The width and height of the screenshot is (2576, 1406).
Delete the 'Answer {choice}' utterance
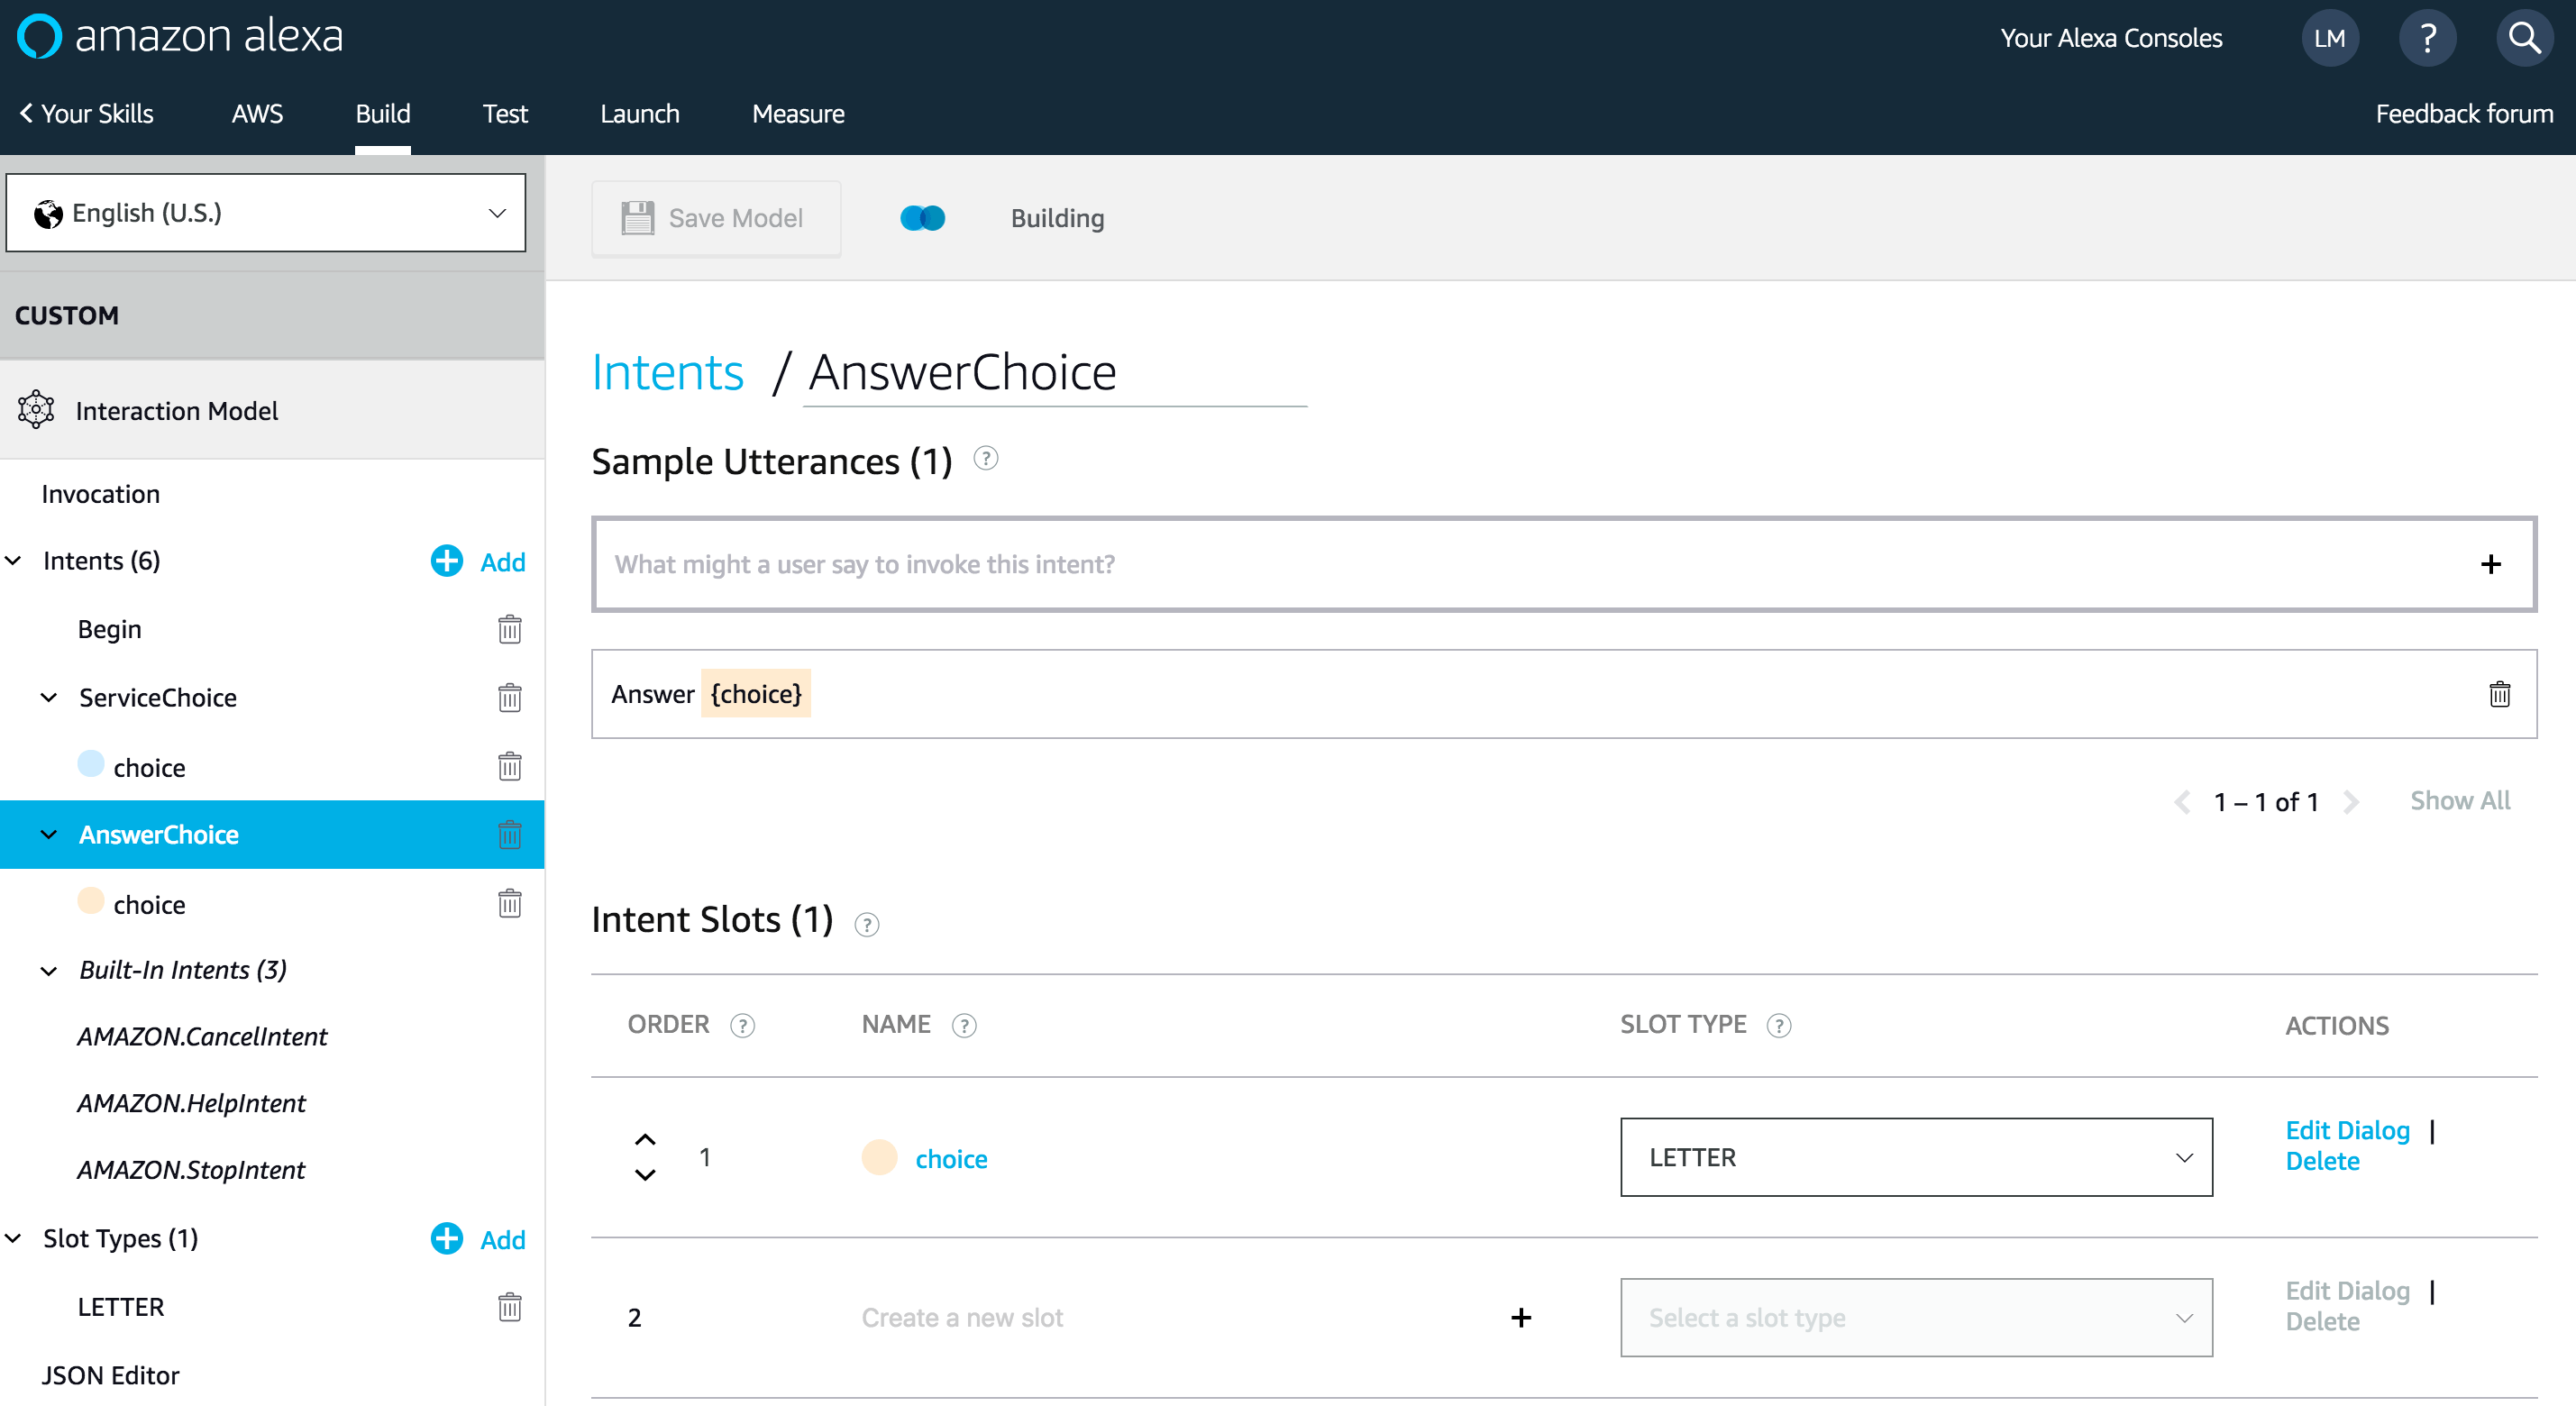pos(2499,693)
